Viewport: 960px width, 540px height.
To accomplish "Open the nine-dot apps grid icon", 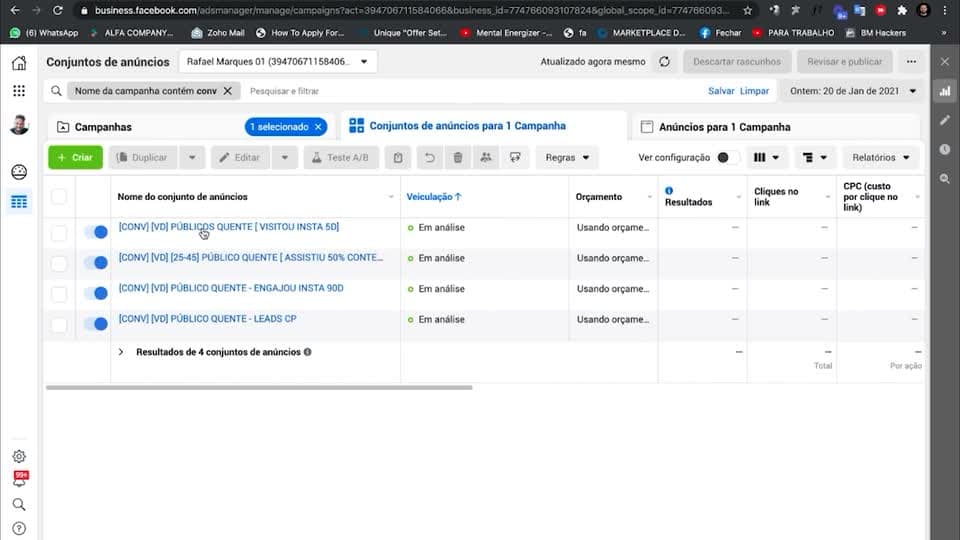I will point(19,91).
